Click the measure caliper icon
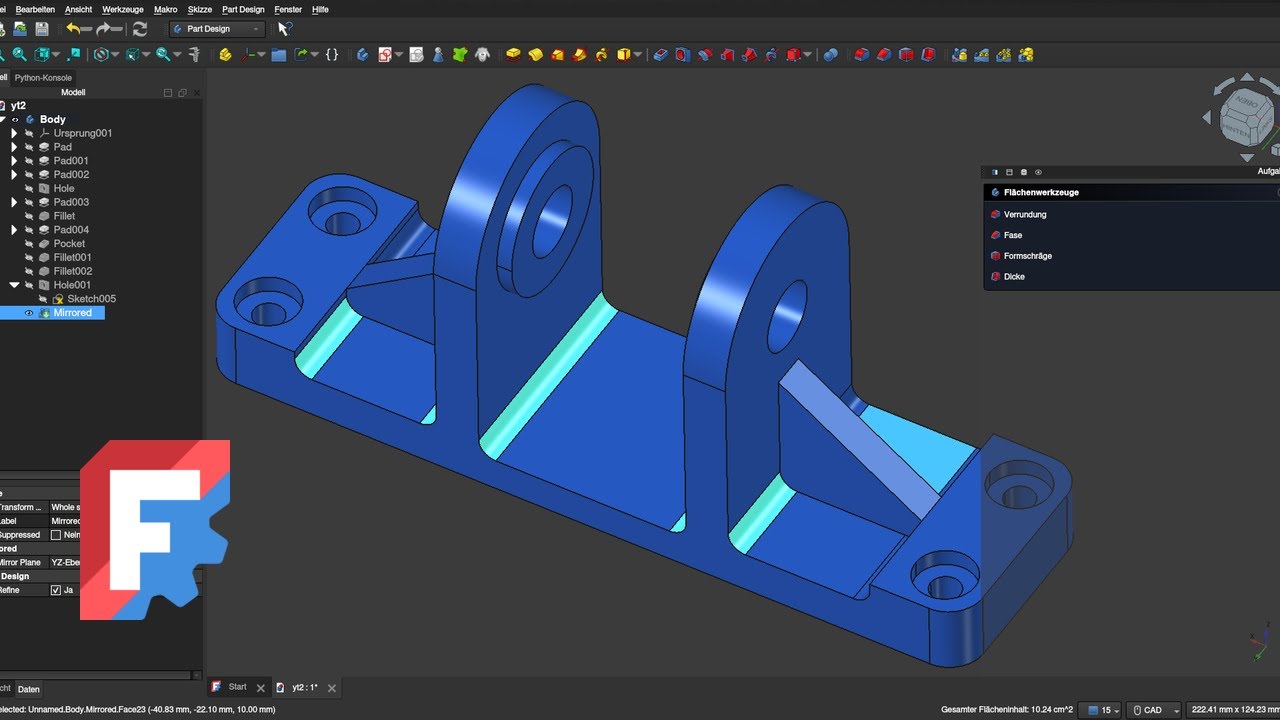Screen dimensions: 1280x720 click(194, 55)
